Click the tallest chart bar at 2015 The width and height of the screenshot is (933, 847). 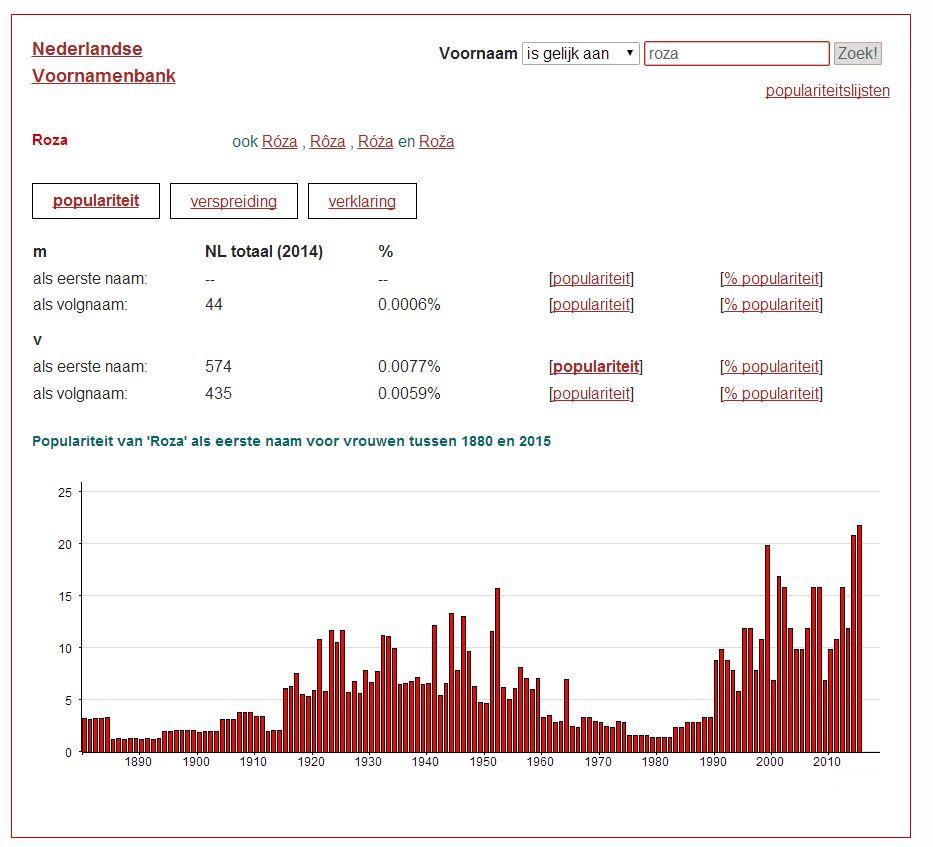pyautogui.click(x=859, y=638)
